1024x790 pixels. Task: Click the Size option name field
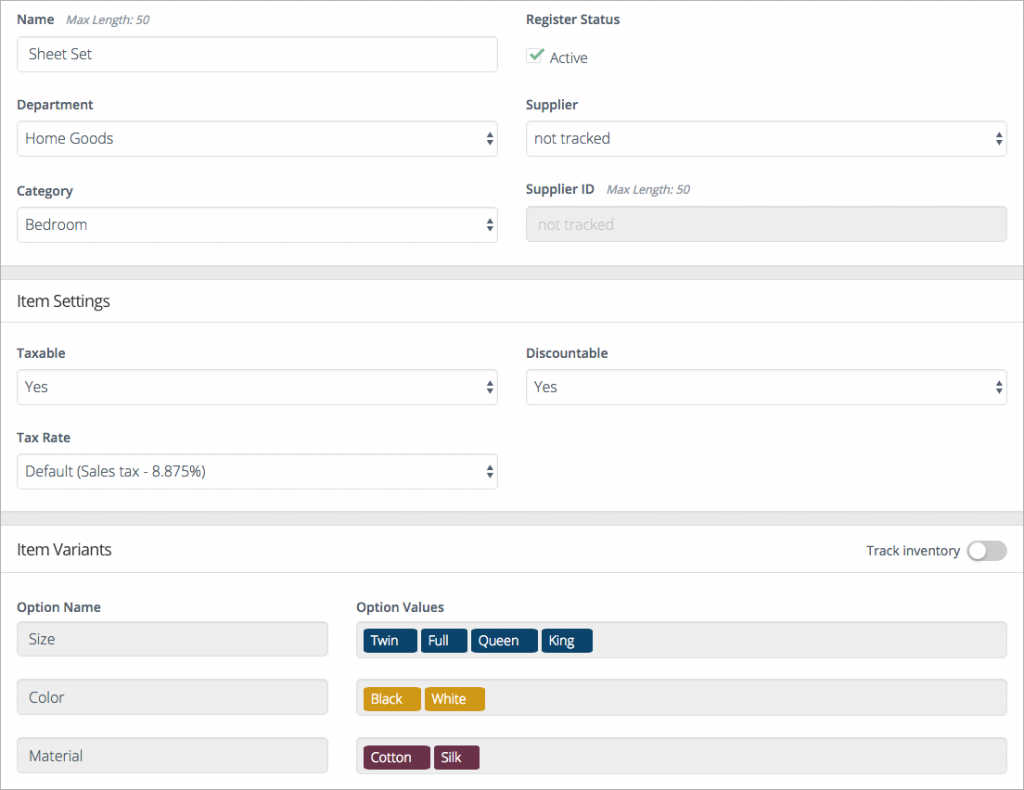click(172, 639)
